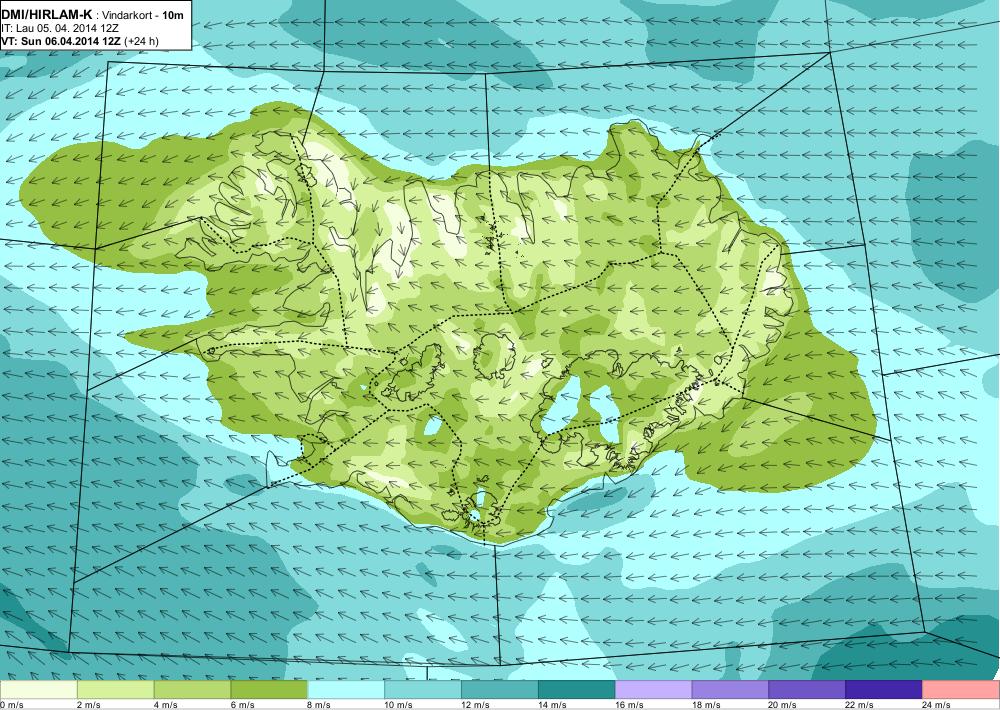The height and width of the screenshot is (710, 1000).
Task: Click the teal 12–14 m/s legend swatch
Action: click(x=500, y=690)
